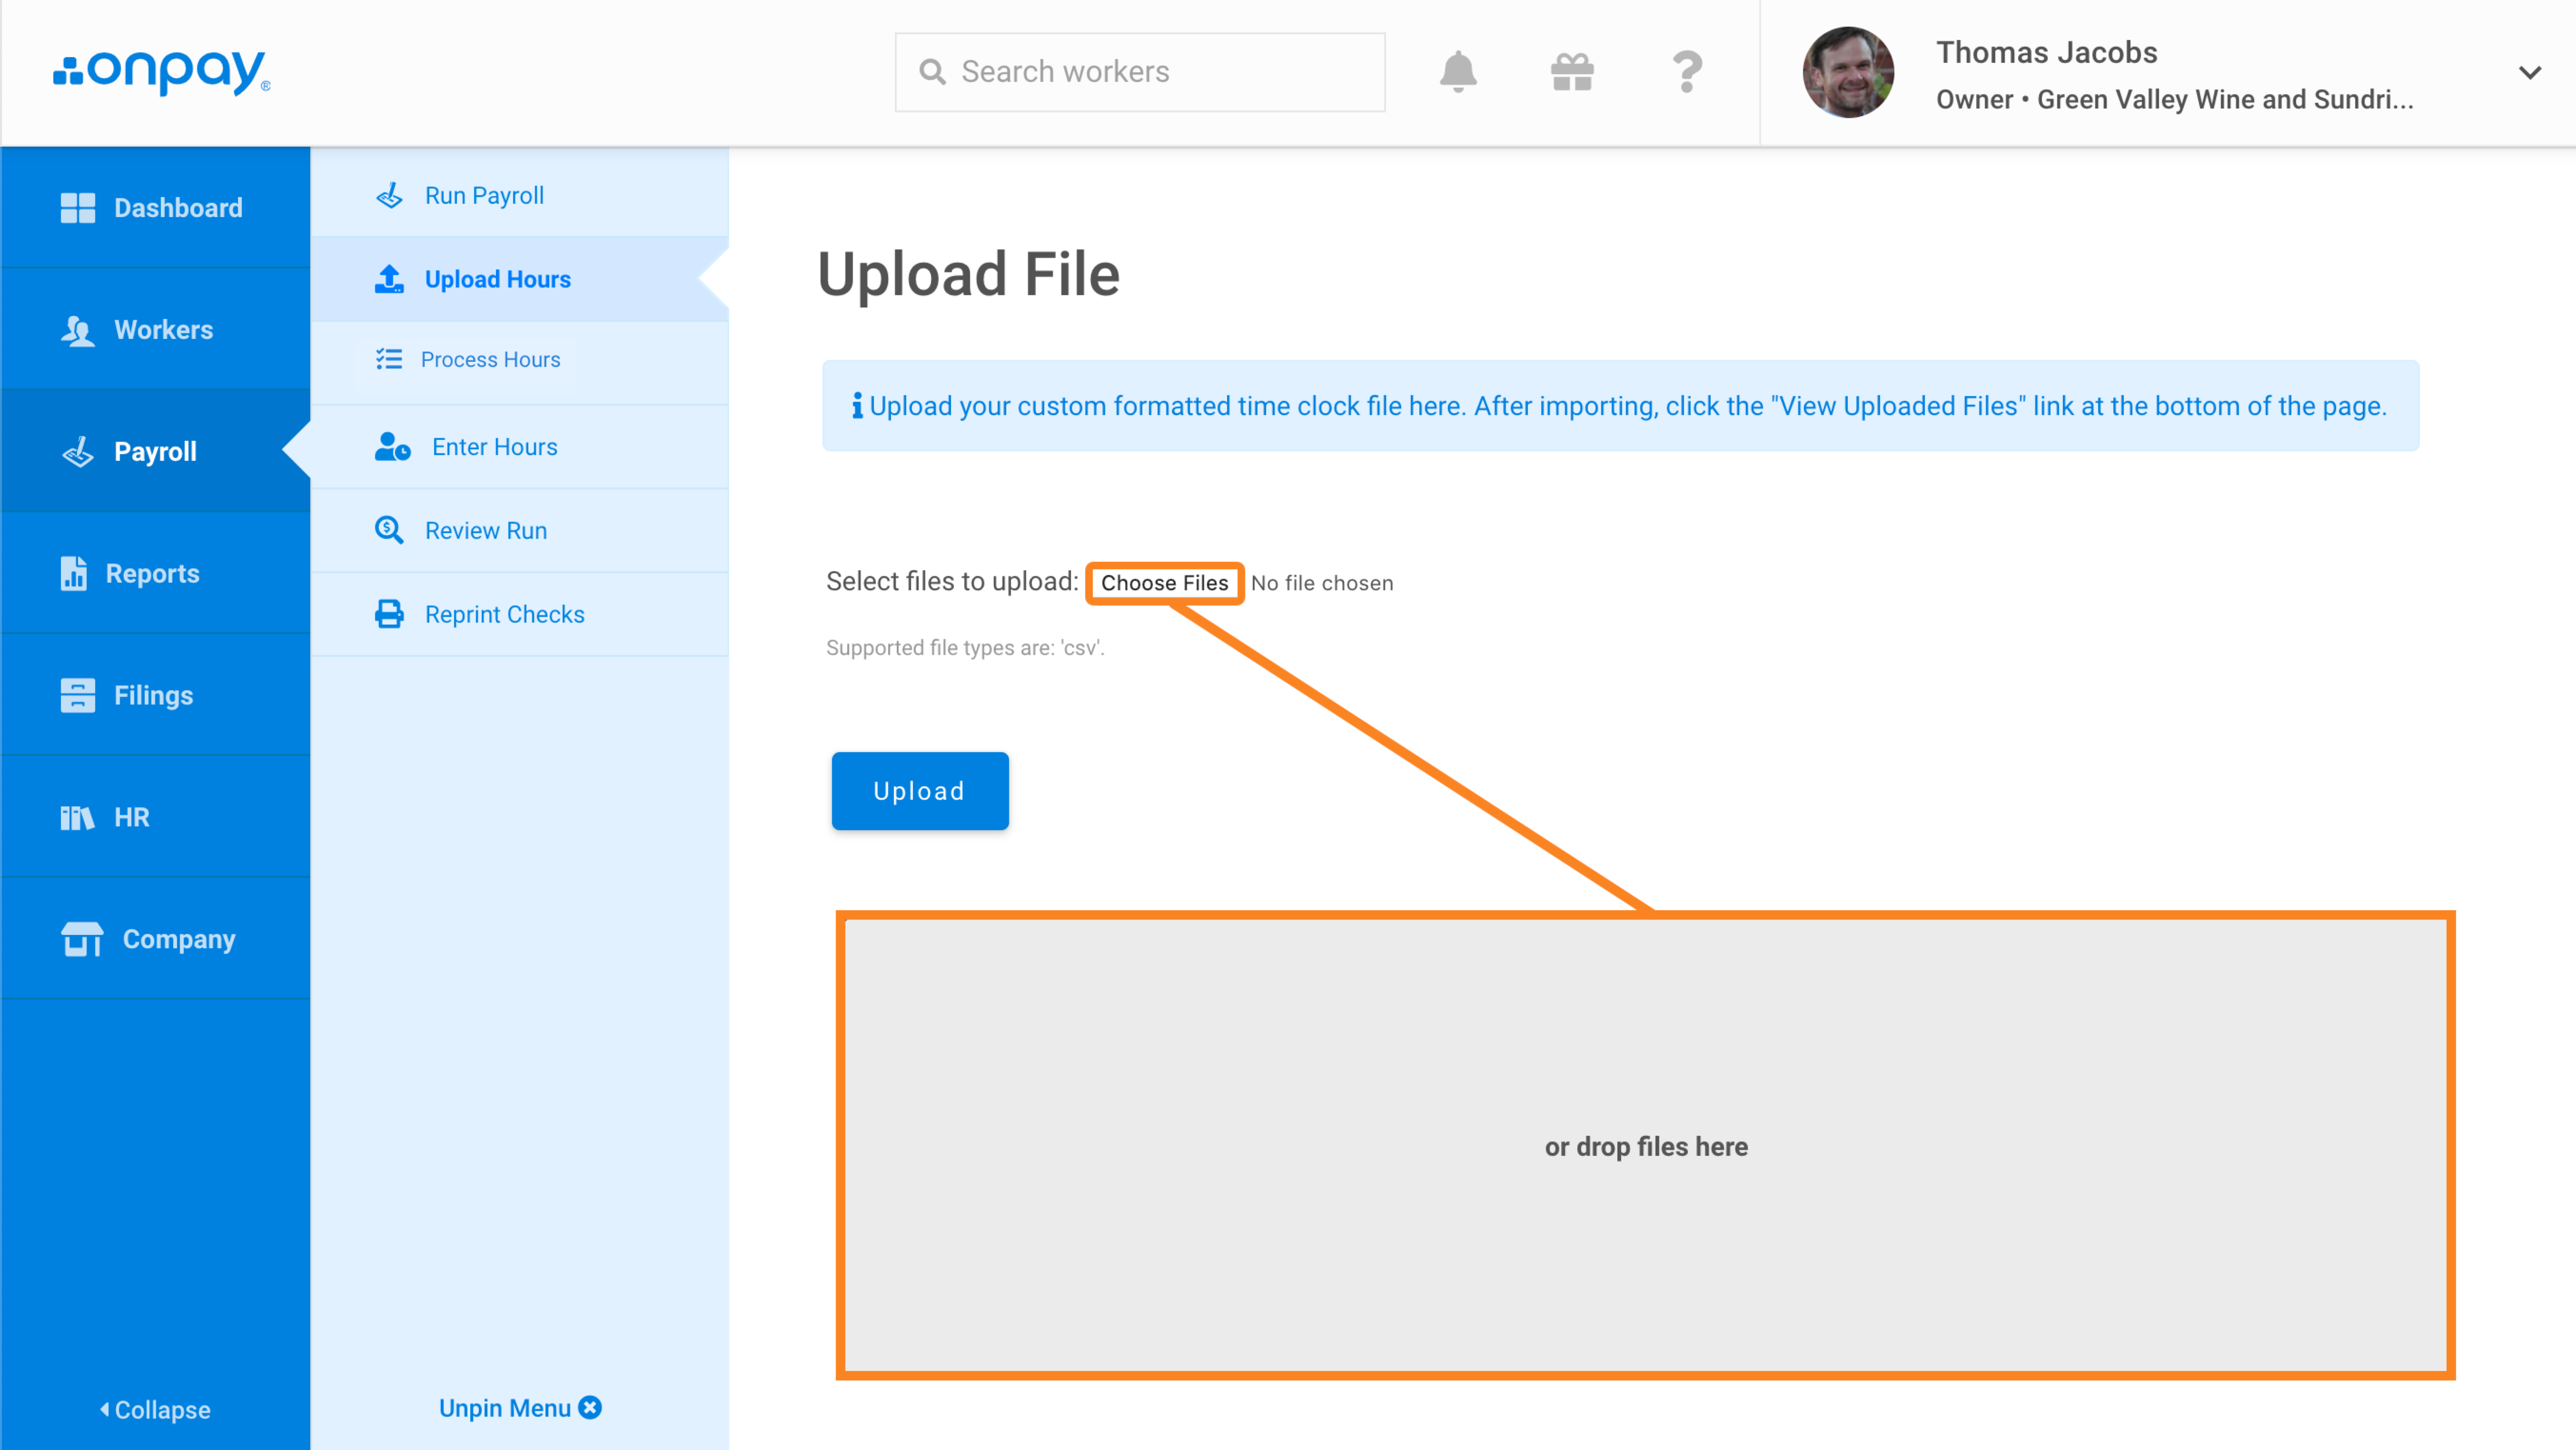Click the search magnifier icon

[932, 72]
